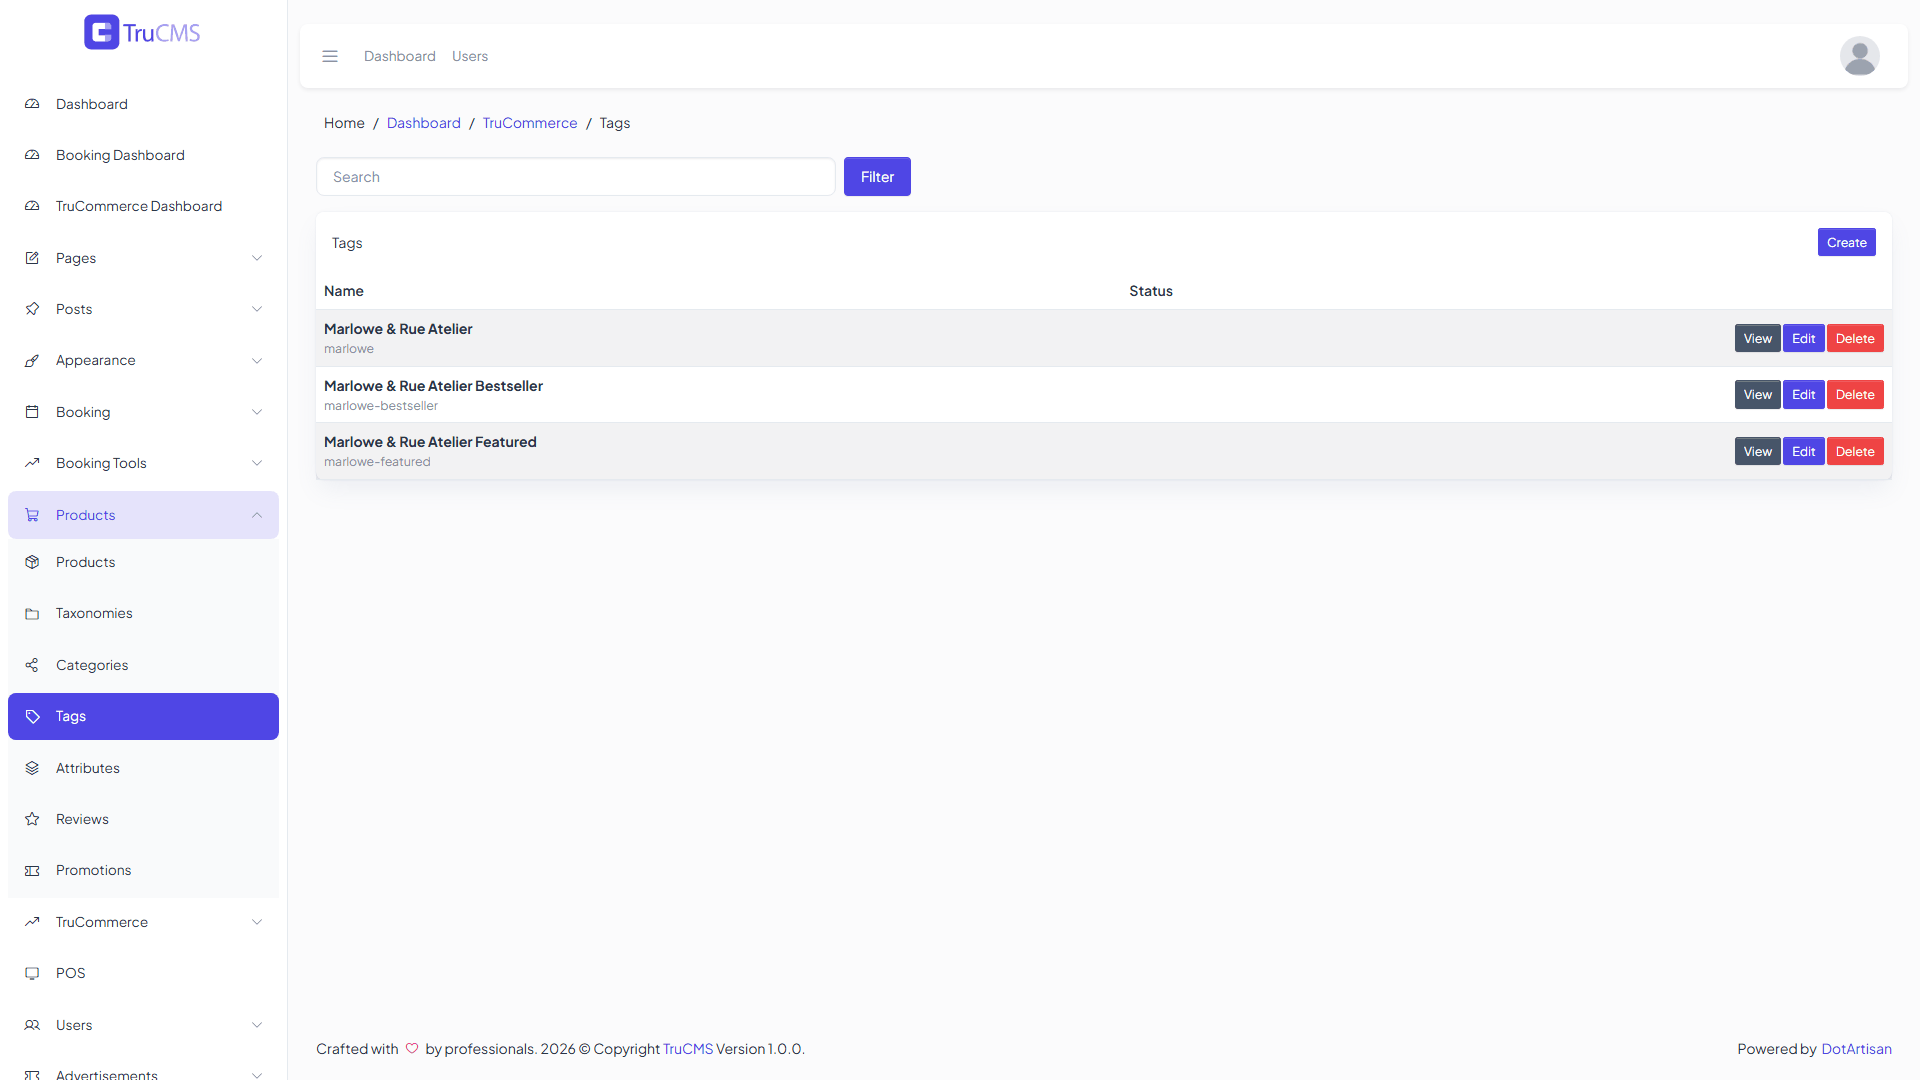1920x1080 pixels.
Task: Click the Booking calendar icon
Action: pos(32,412)
